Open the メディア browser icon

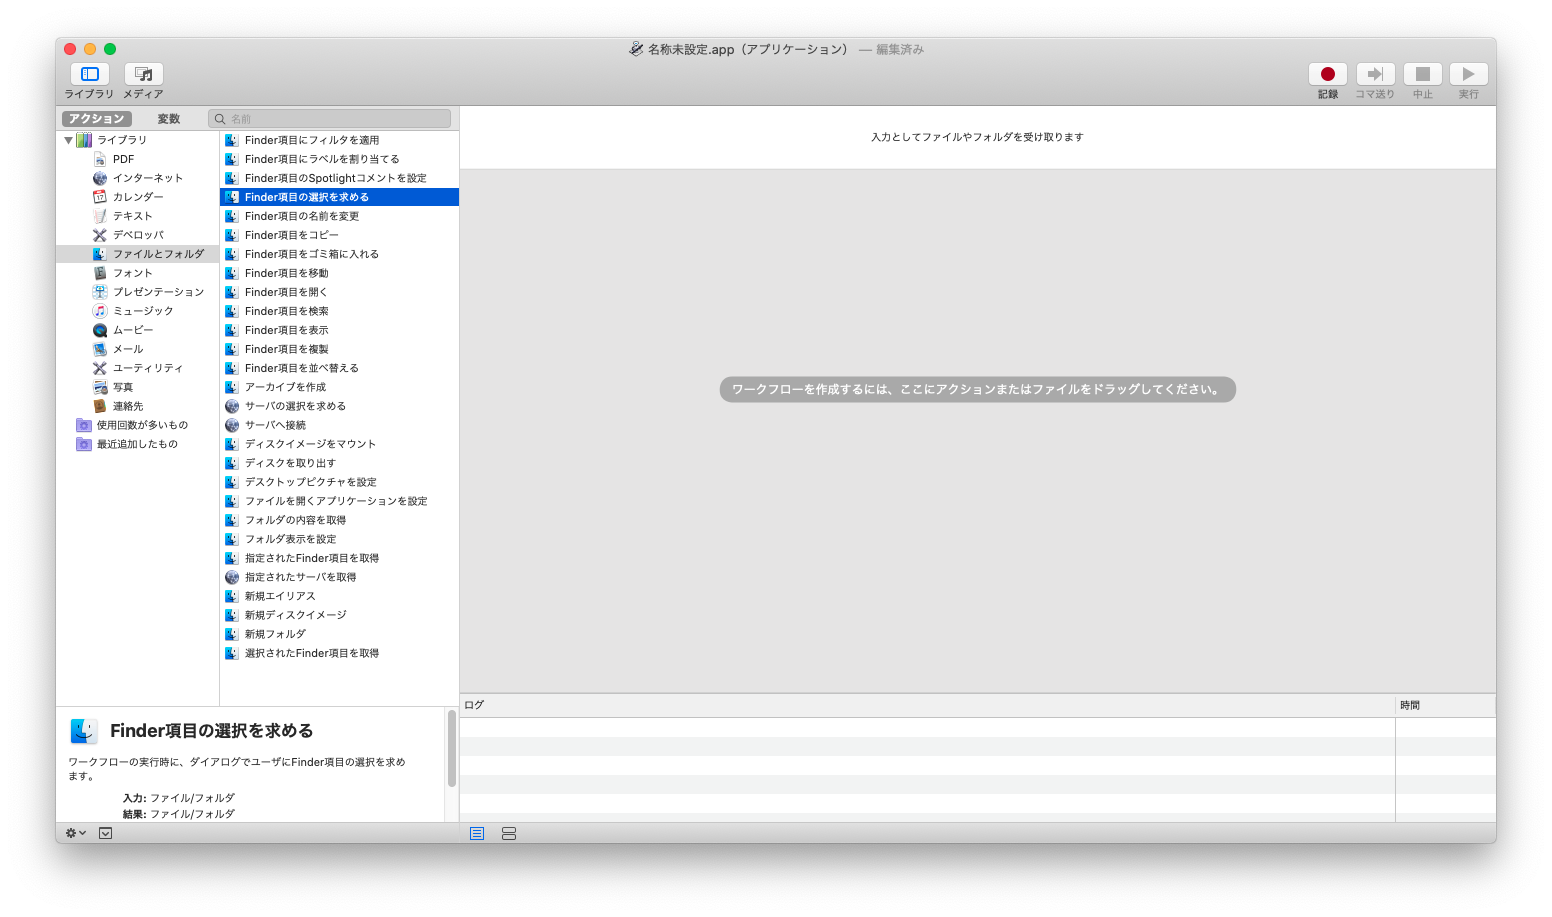pos(142,74)
